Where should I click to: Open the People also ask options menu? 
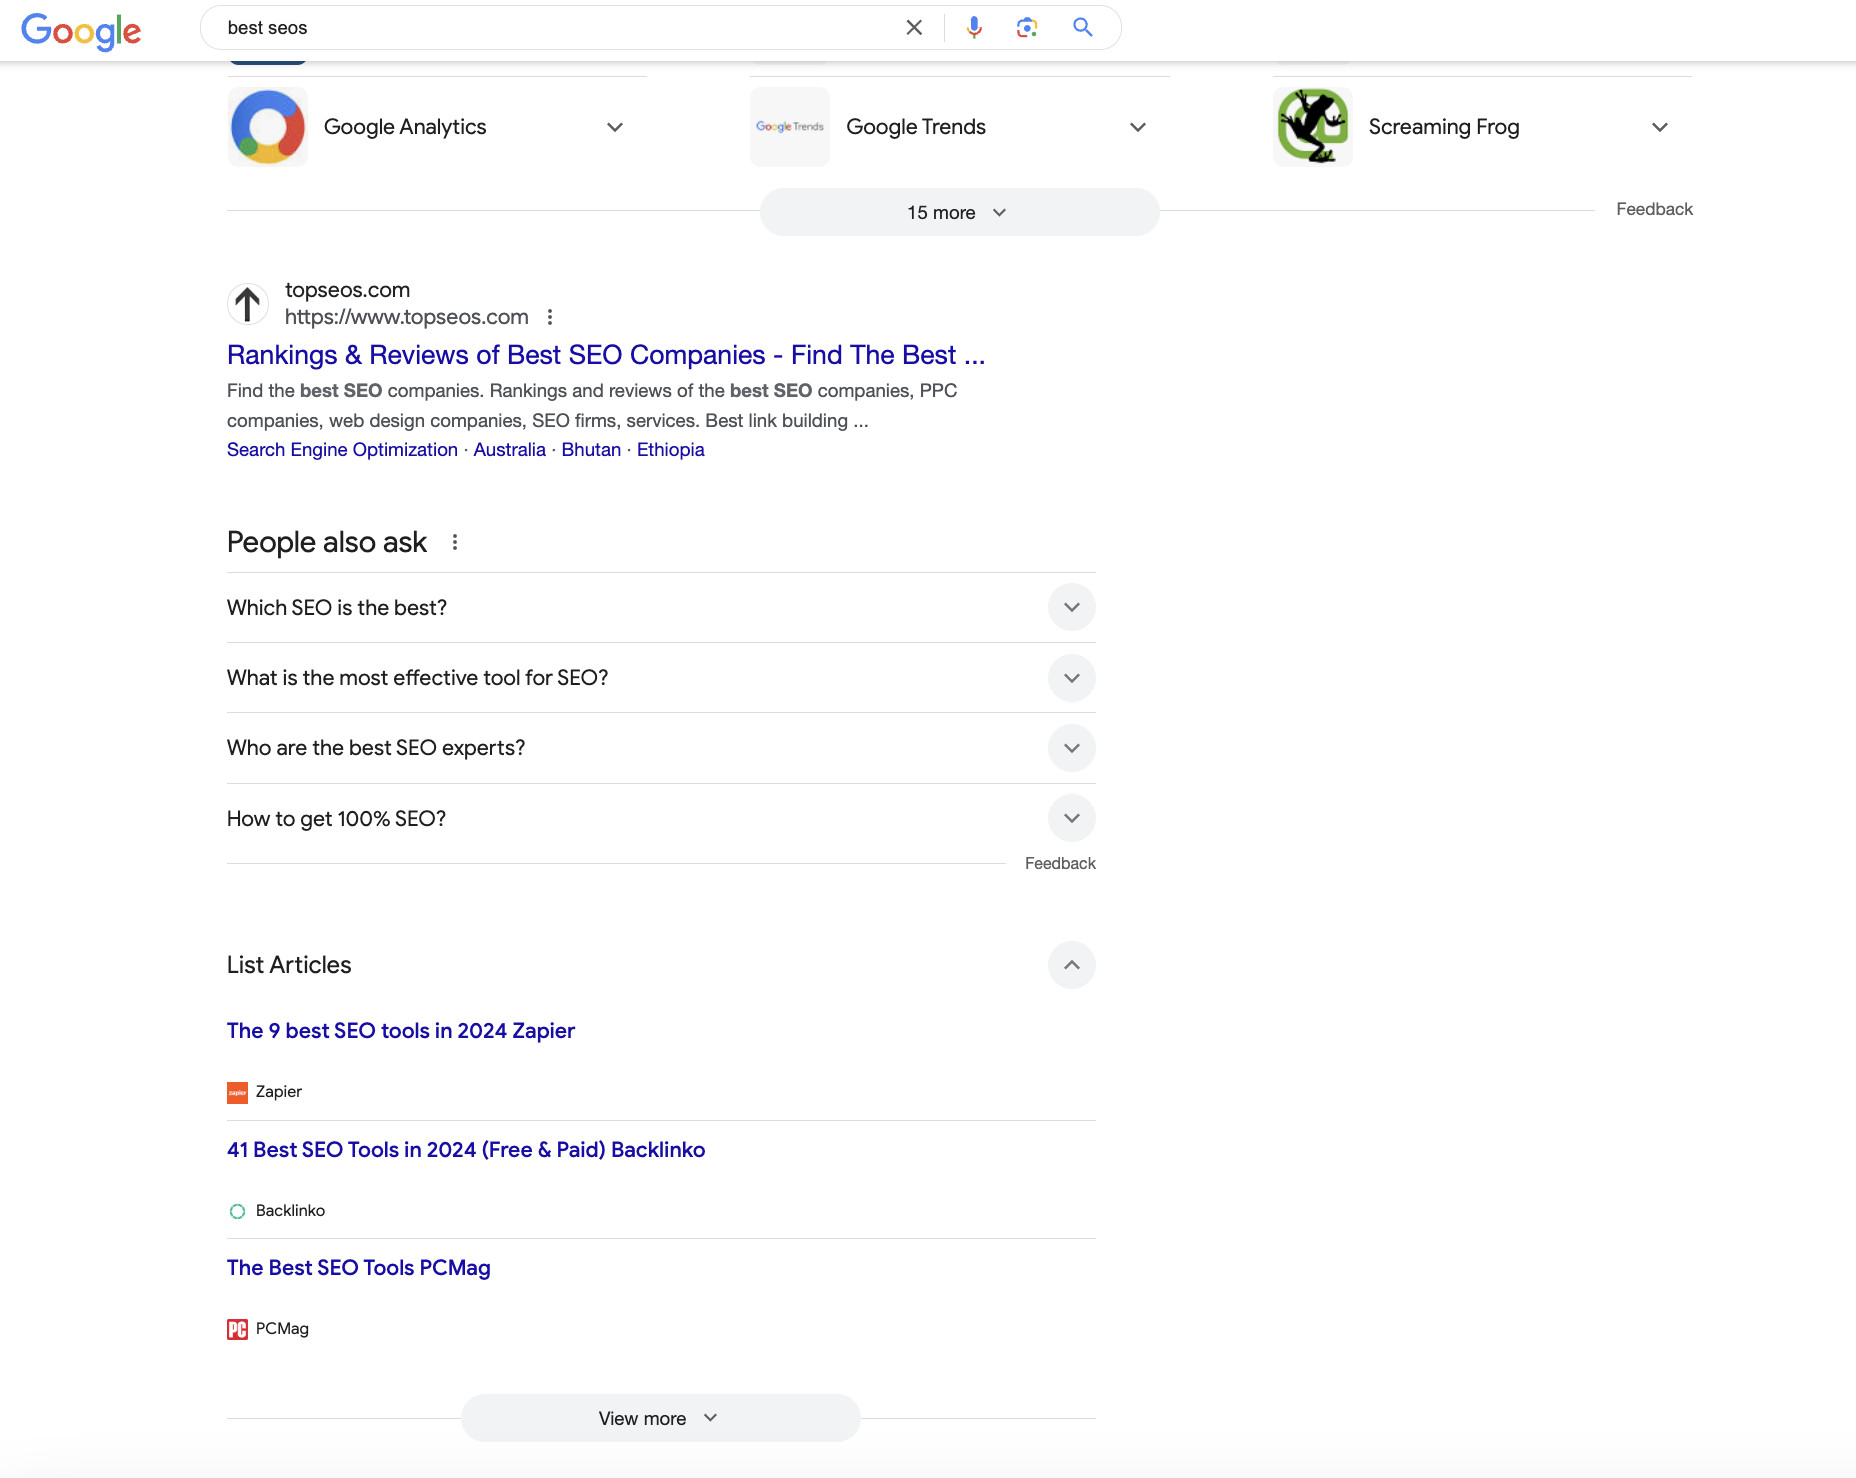click(455, 541)
